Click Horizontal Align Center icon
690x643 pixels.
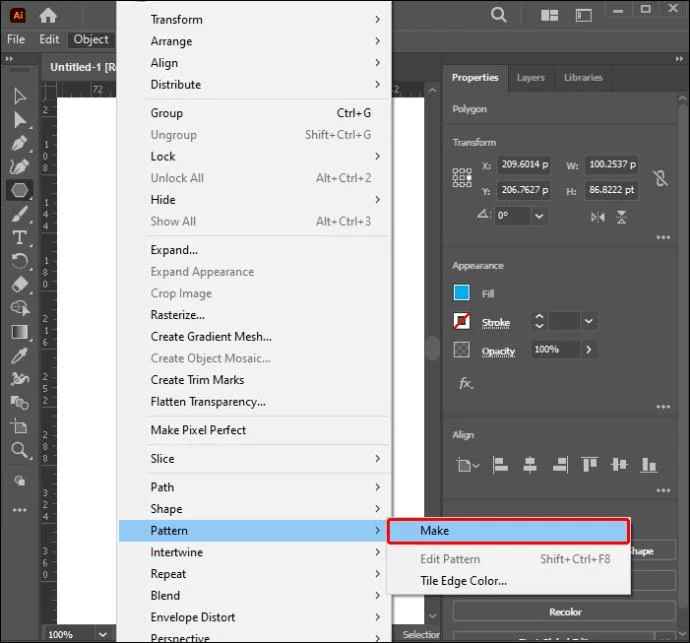[530, 465]
